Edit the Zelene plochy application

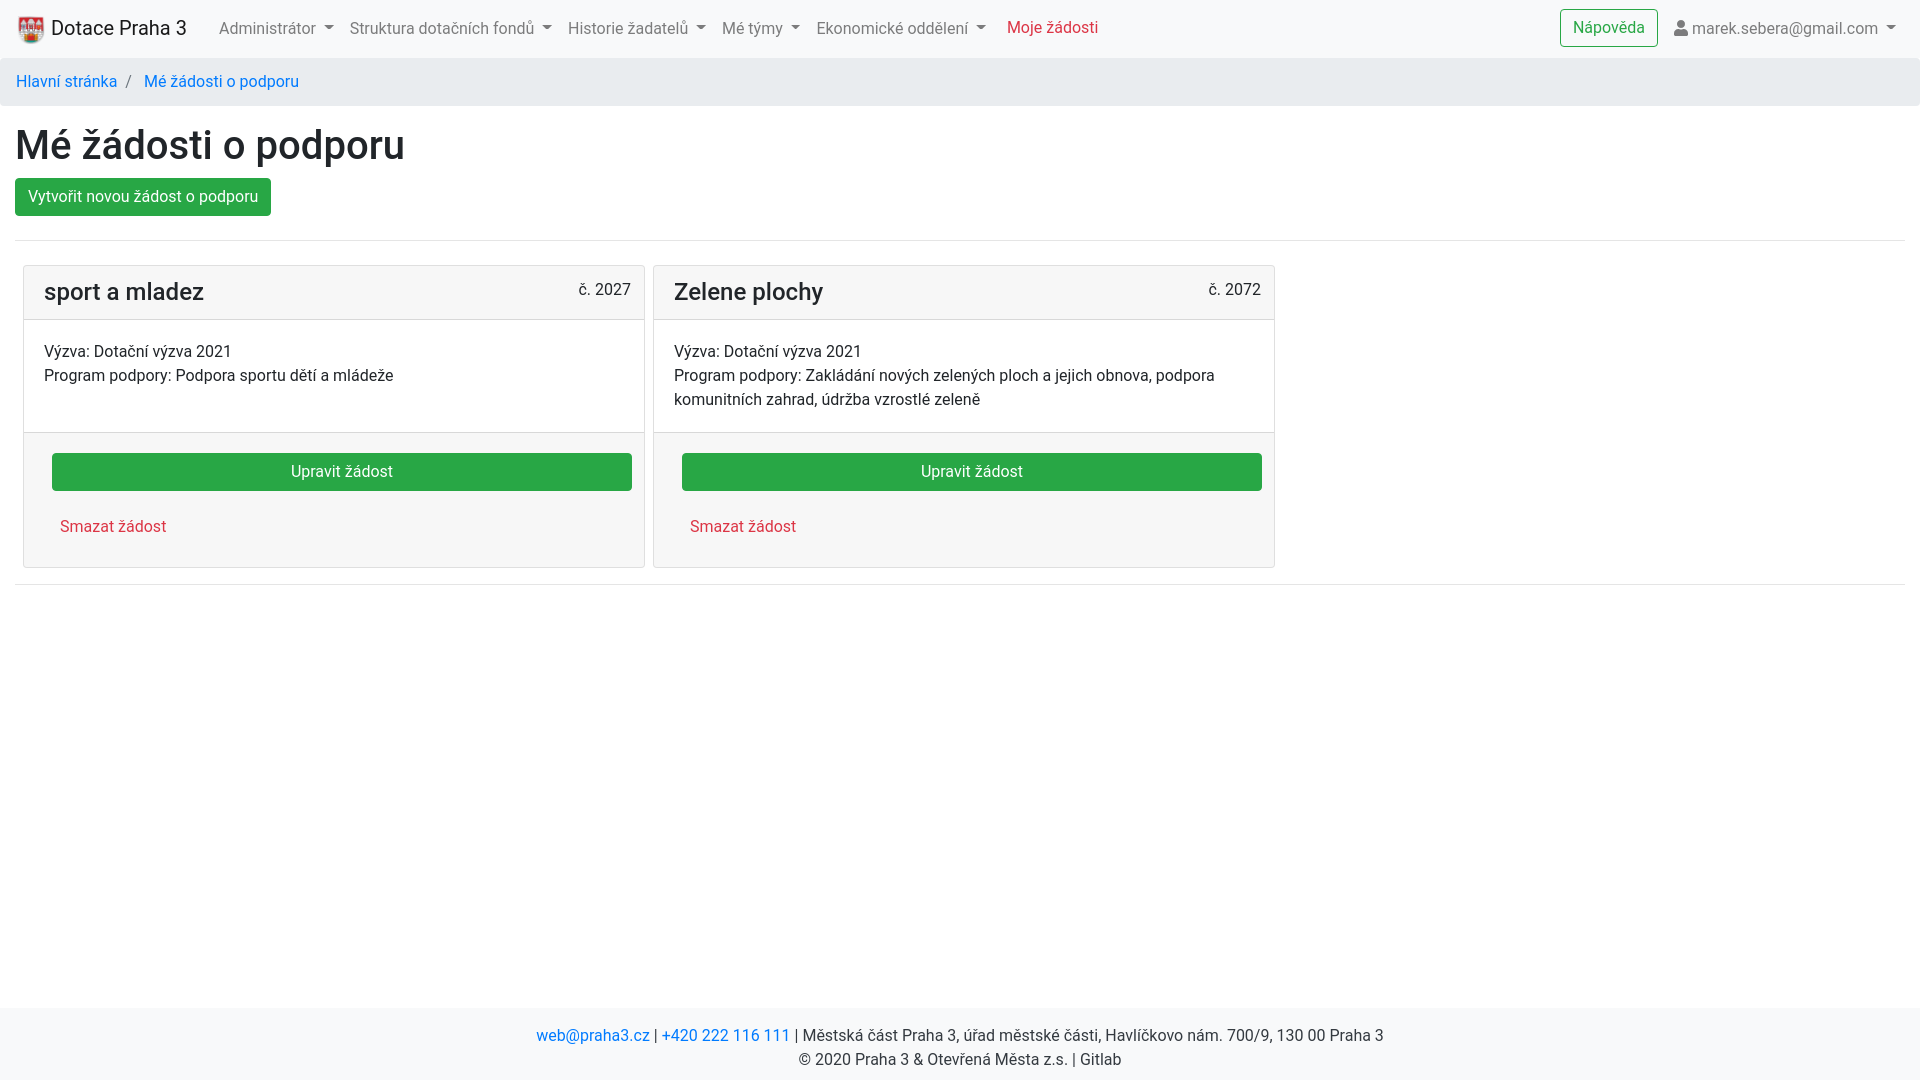point(972,472)
